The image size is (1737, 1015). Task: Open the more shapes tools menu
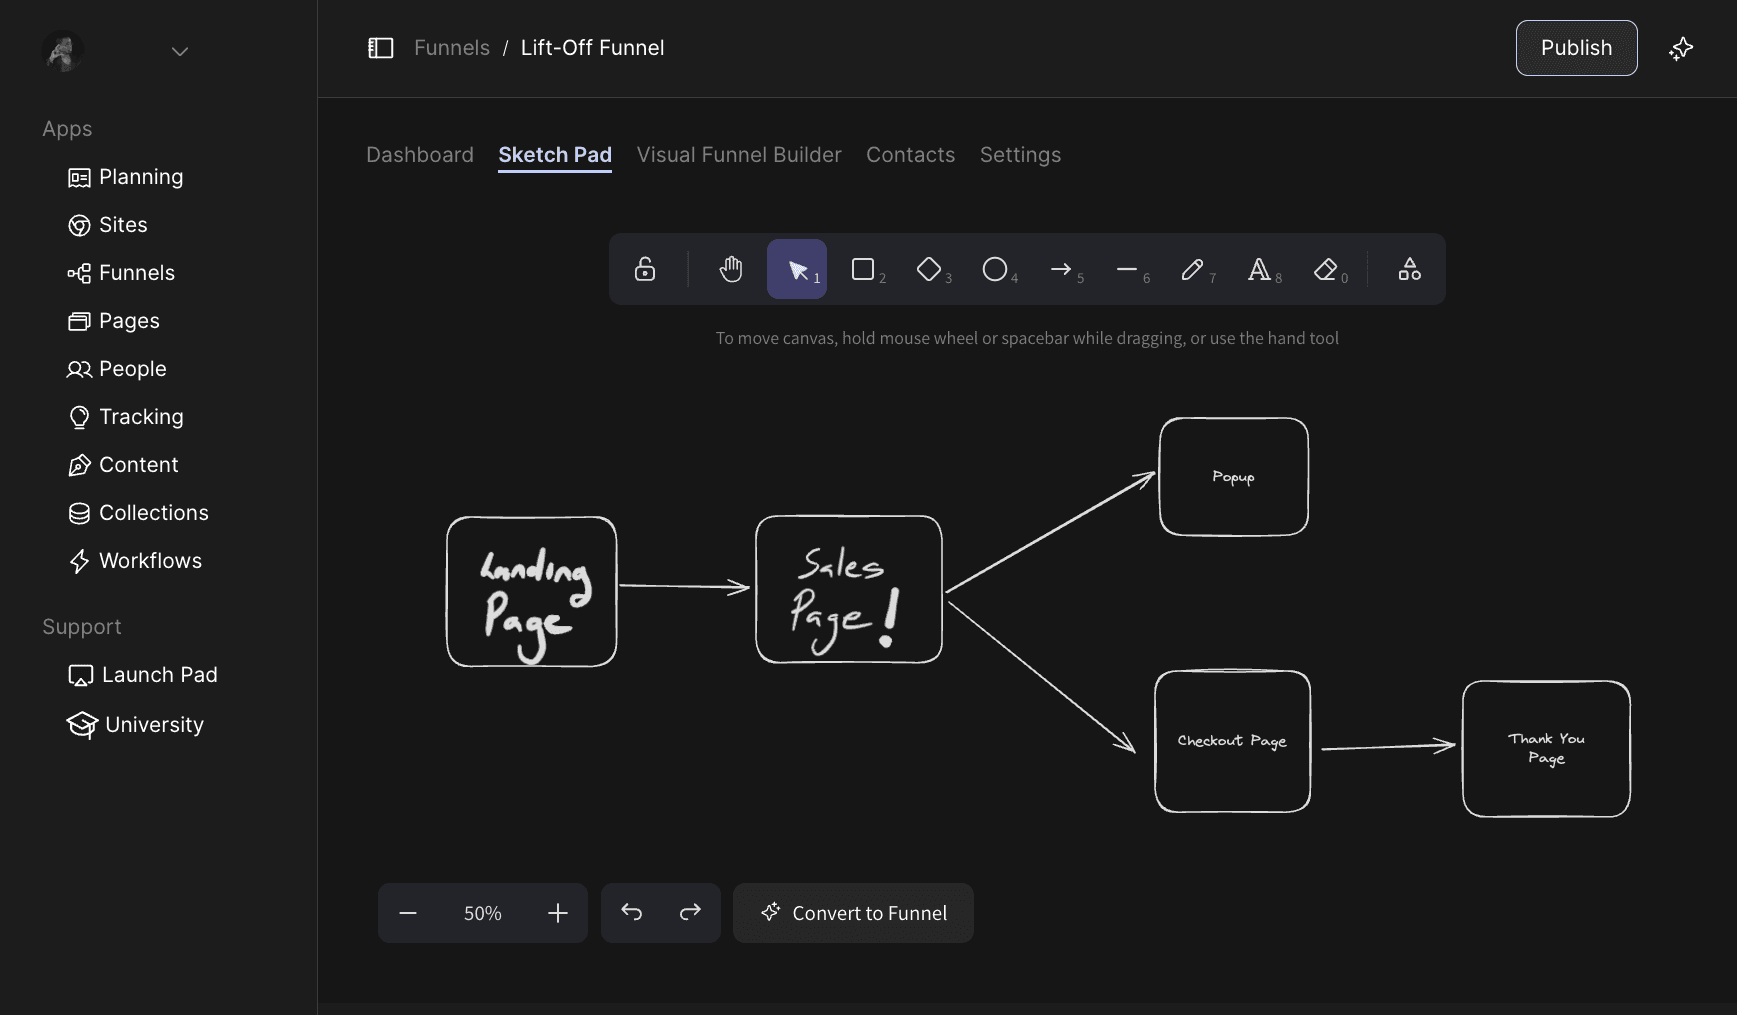click(1409, 269)
